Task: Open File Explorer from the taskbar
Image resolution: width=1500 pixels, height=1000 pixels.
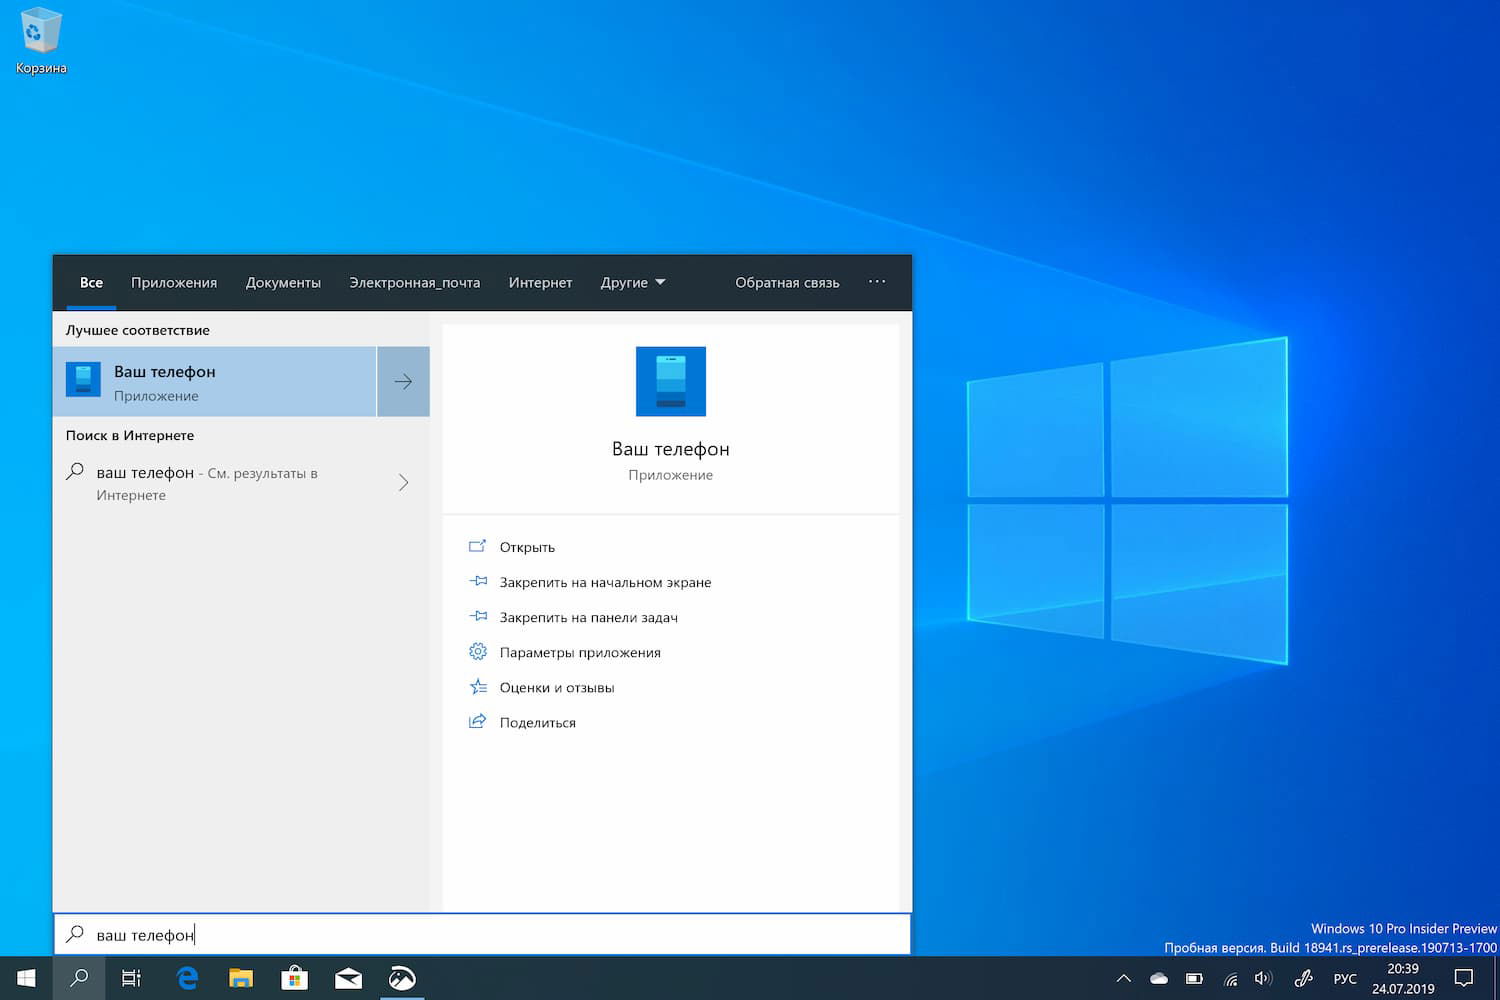Action: click(x=240, y=977)
